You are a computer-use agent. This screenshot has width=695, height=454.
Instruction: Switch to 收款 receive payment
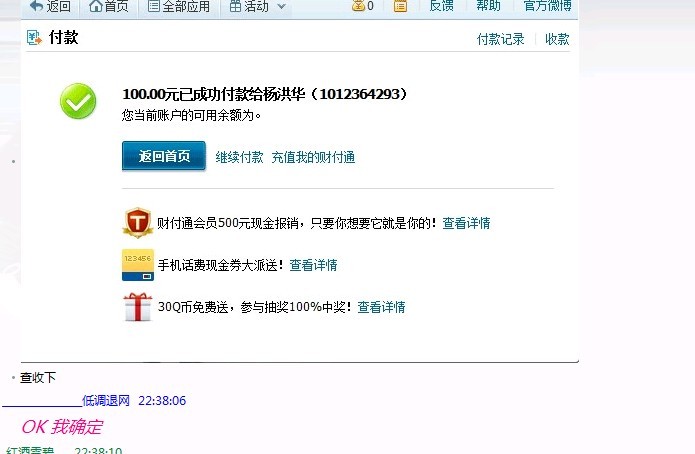coord(557,39)
